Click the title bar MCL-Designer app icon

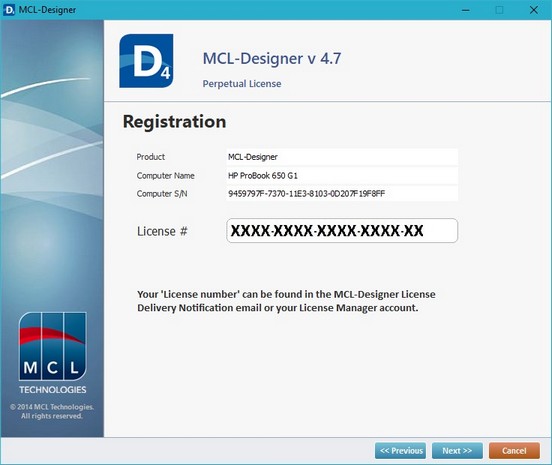8,10
